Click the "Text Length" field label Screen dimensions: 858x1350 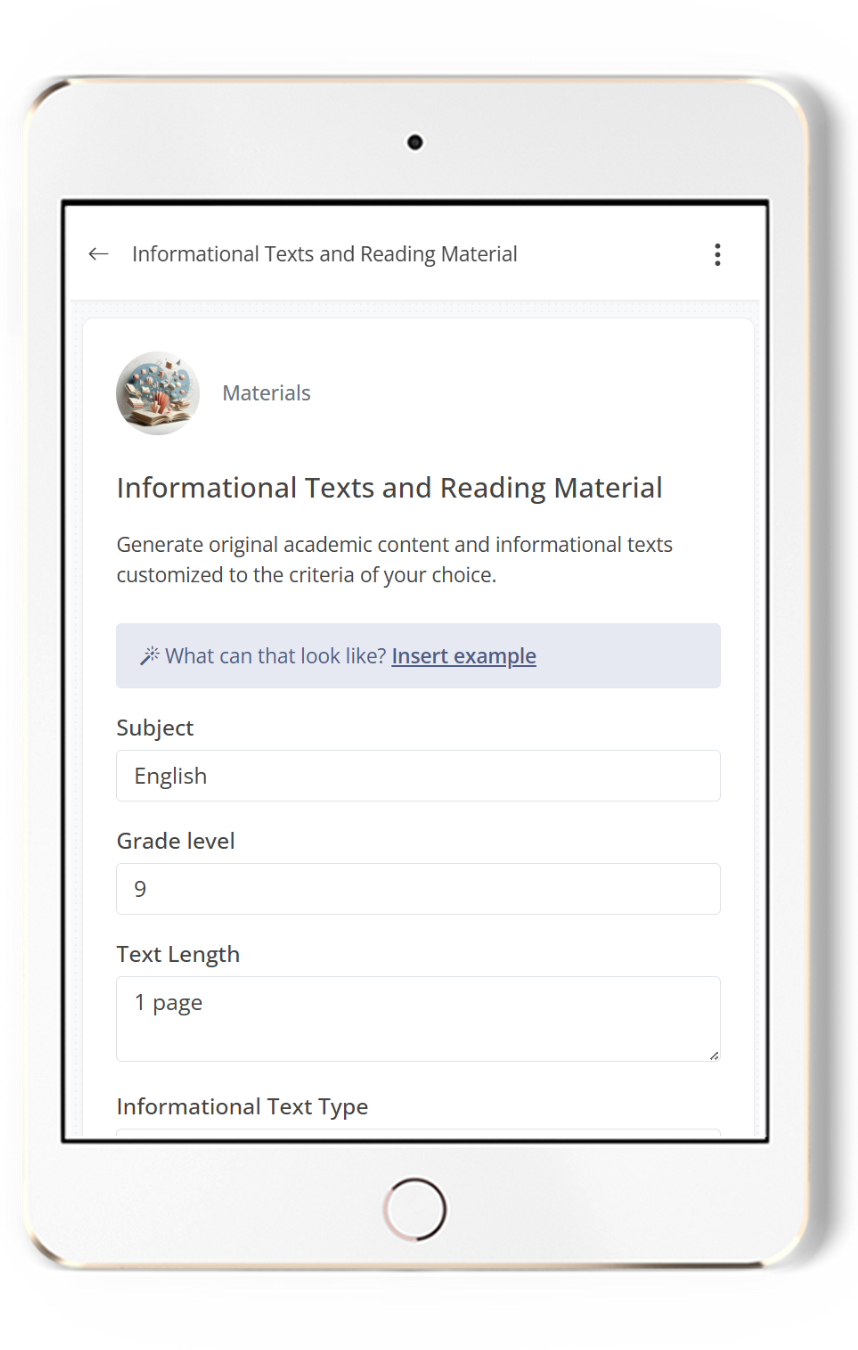pyautogui.click(x=178, y=954)
